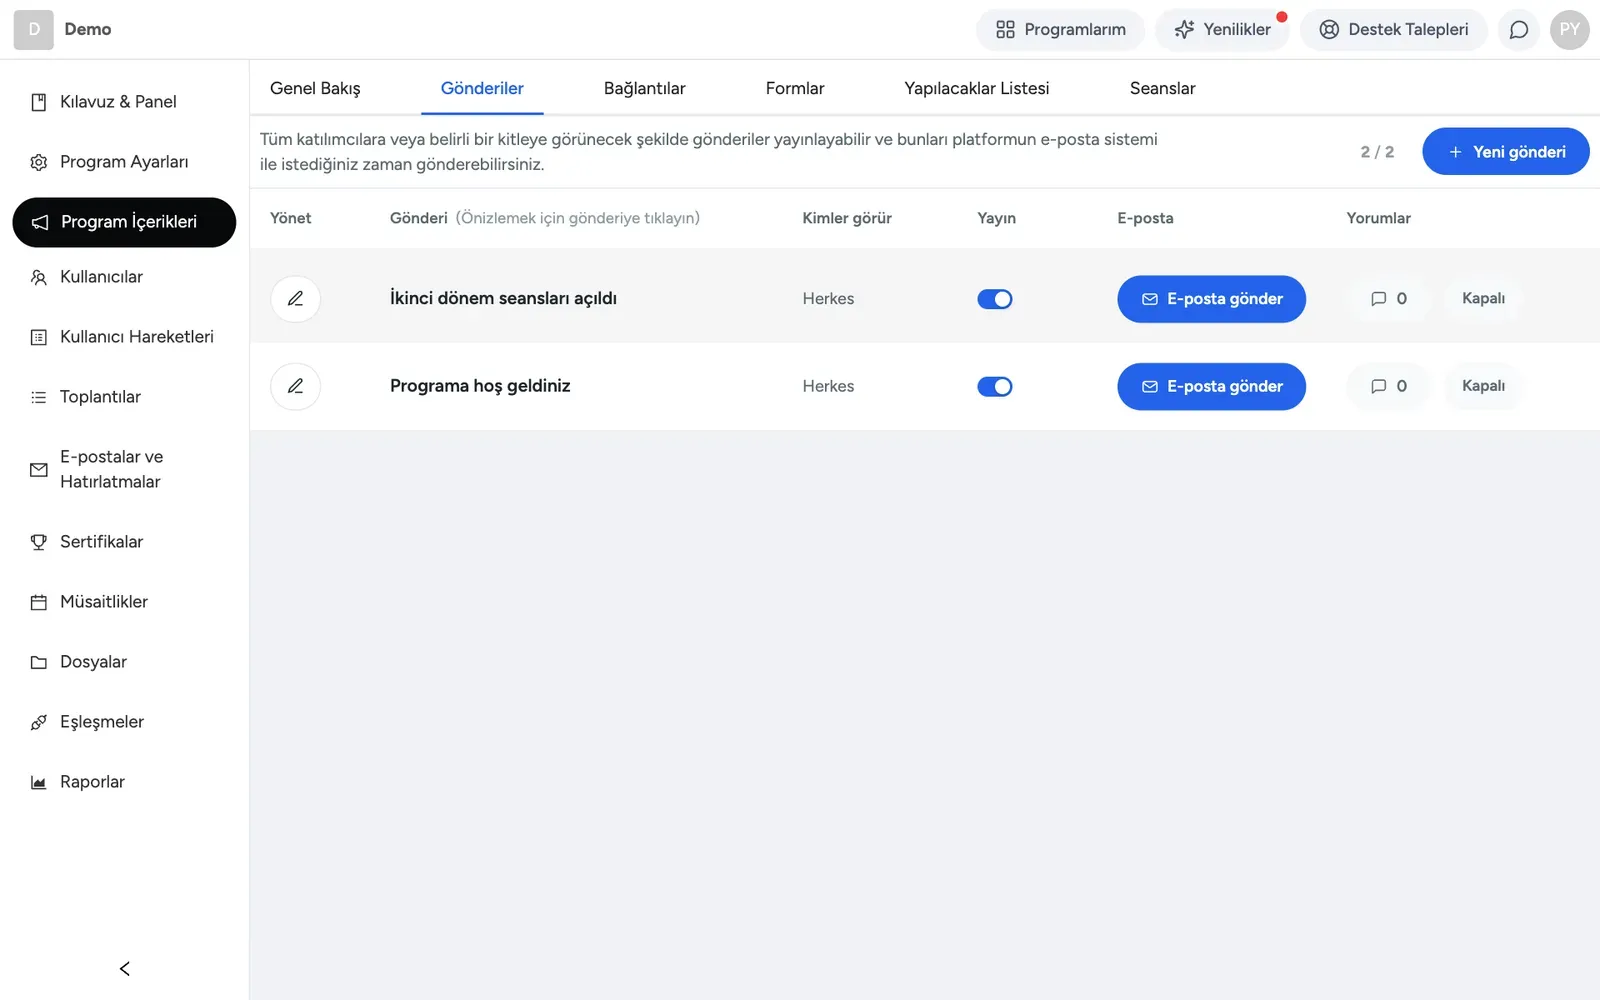Click the 2 / 2 post counter
Image resolution: width=1600 pixels, height=1000 pixels.
(1377, 152)
